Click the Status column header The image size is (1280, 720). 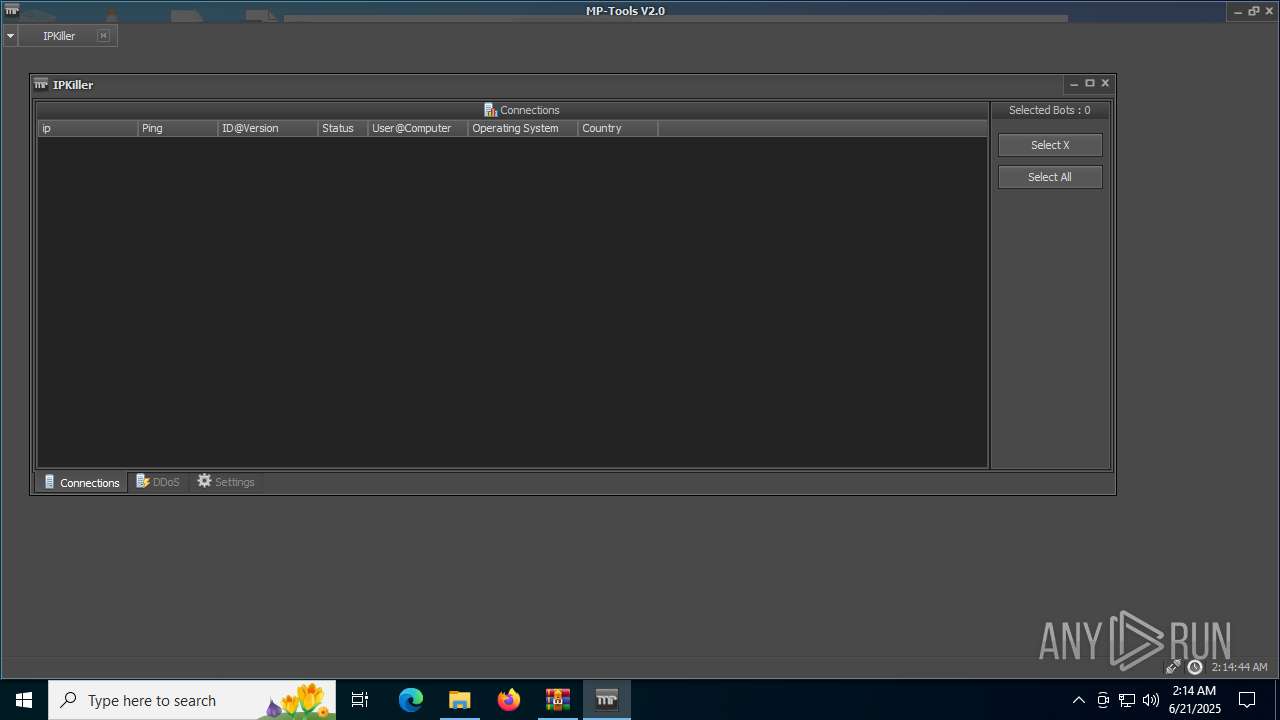pos(343,128)
